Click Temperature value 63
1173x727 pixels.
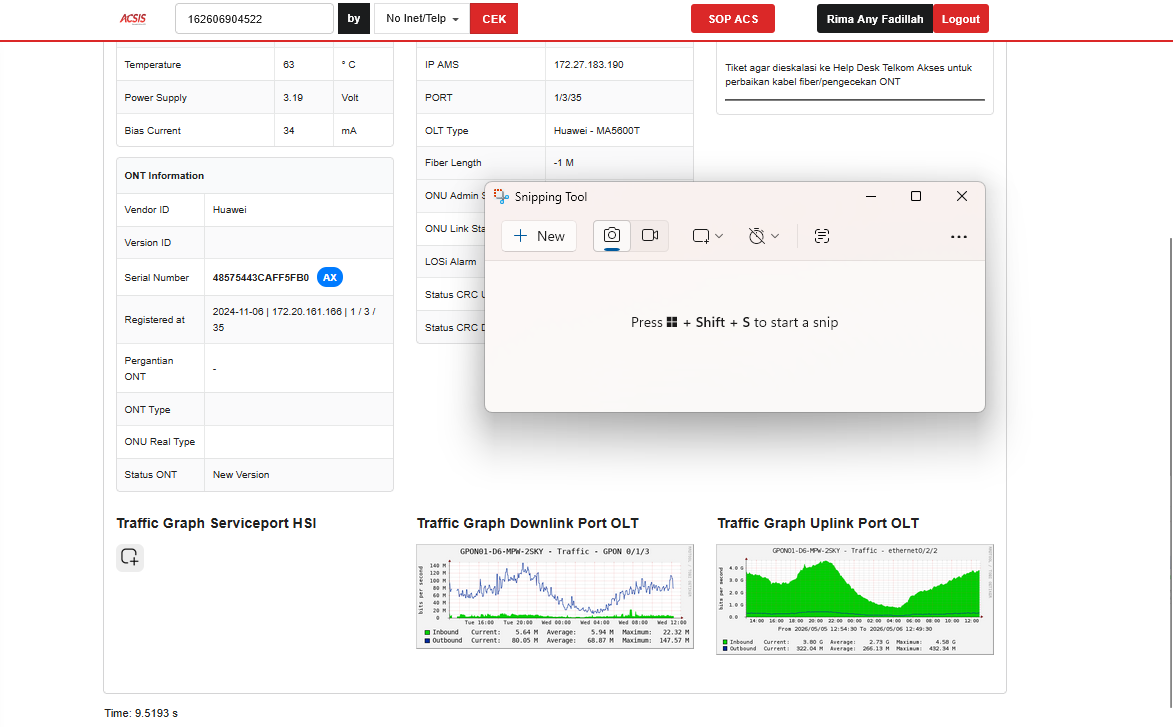(289, 64)
